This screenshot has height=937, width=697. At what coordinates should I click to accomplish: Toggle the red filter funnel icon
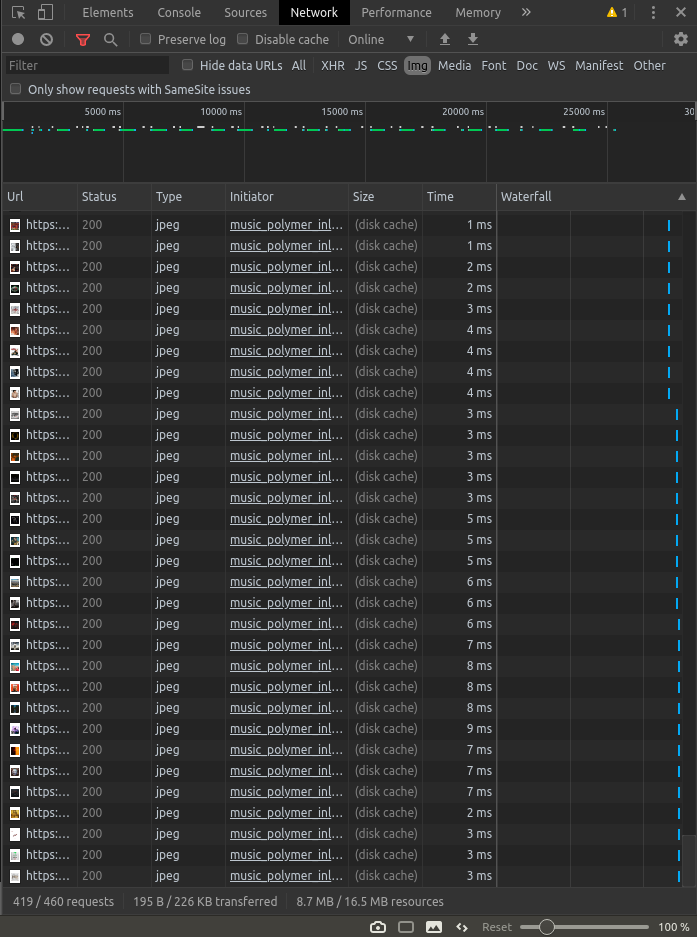point(83,40)
